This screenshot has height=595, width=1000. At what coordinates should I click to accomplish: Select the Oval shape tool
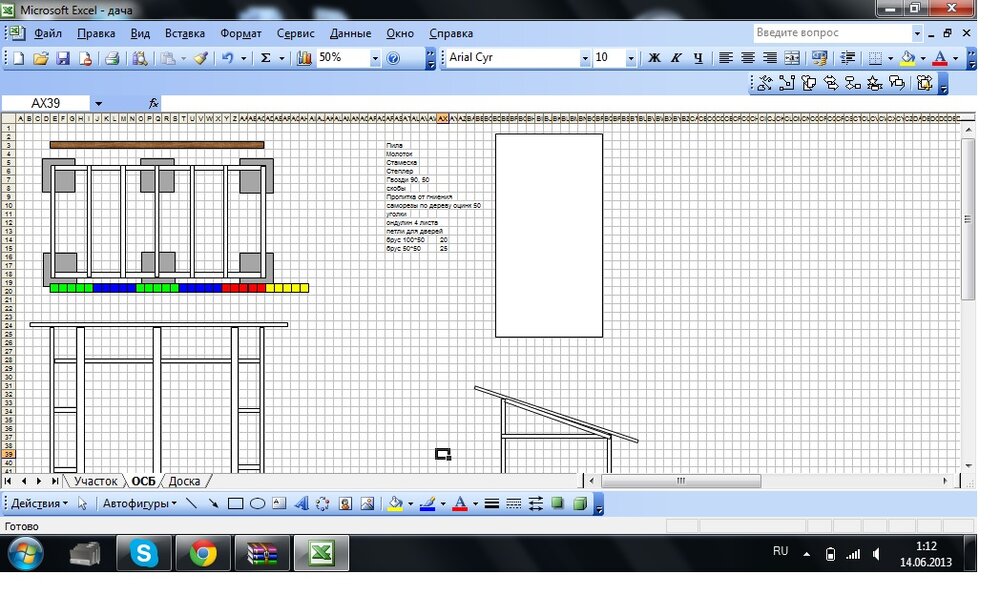pyautogui.click(x=257, y=503)
